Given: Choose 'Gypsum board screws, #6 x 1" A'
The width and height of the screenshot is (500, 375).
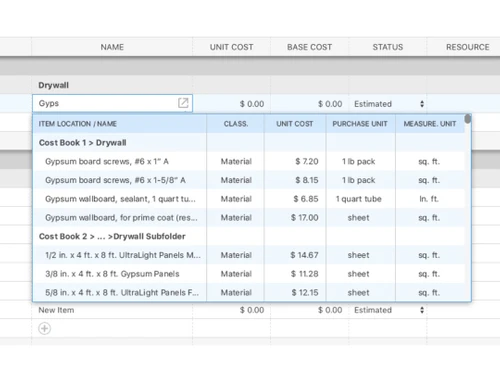Looking at the screenshot, I should (x=107, y=161).
